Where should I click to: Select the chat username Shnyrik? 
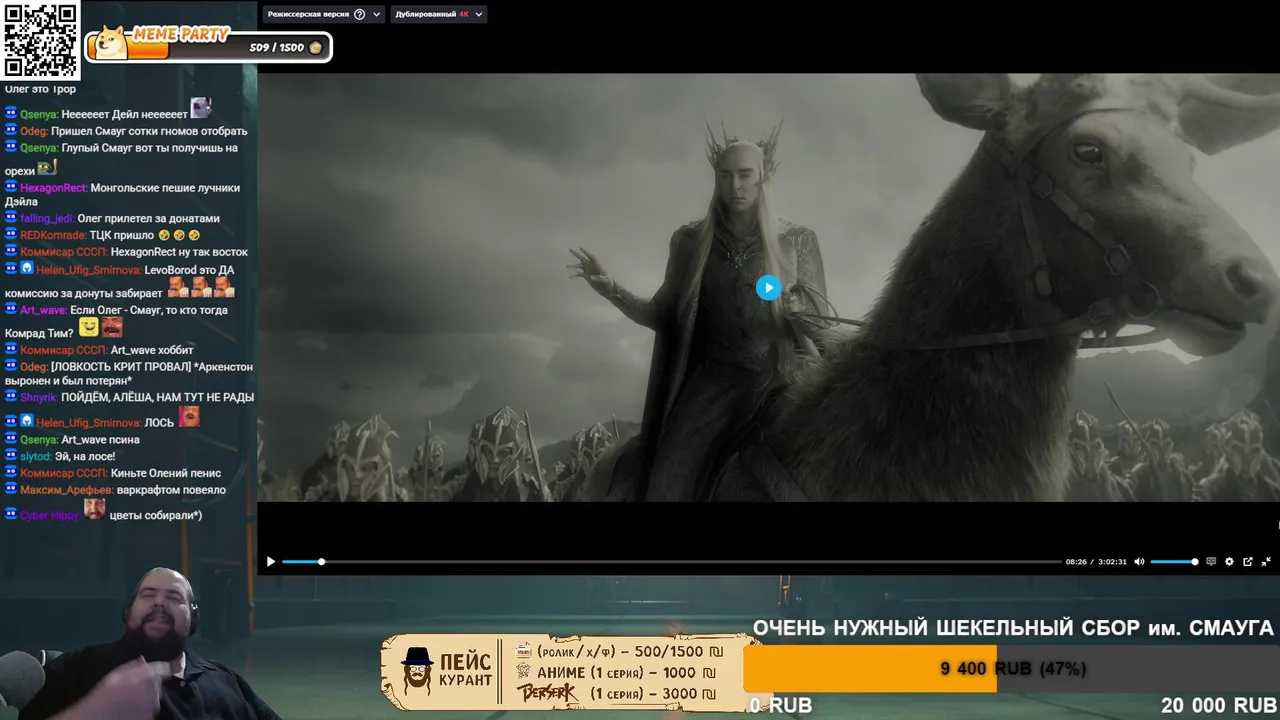pyautogui.click(x=38, y=397)
